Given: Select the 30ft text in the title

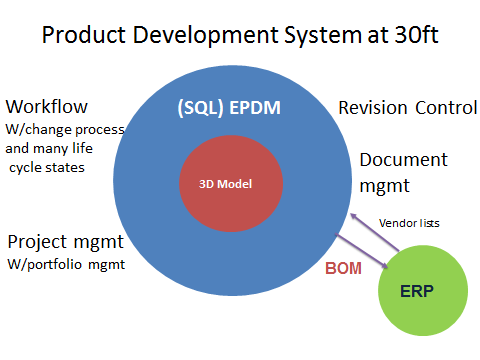Looking at the screenshot, I should click(417, 35).
